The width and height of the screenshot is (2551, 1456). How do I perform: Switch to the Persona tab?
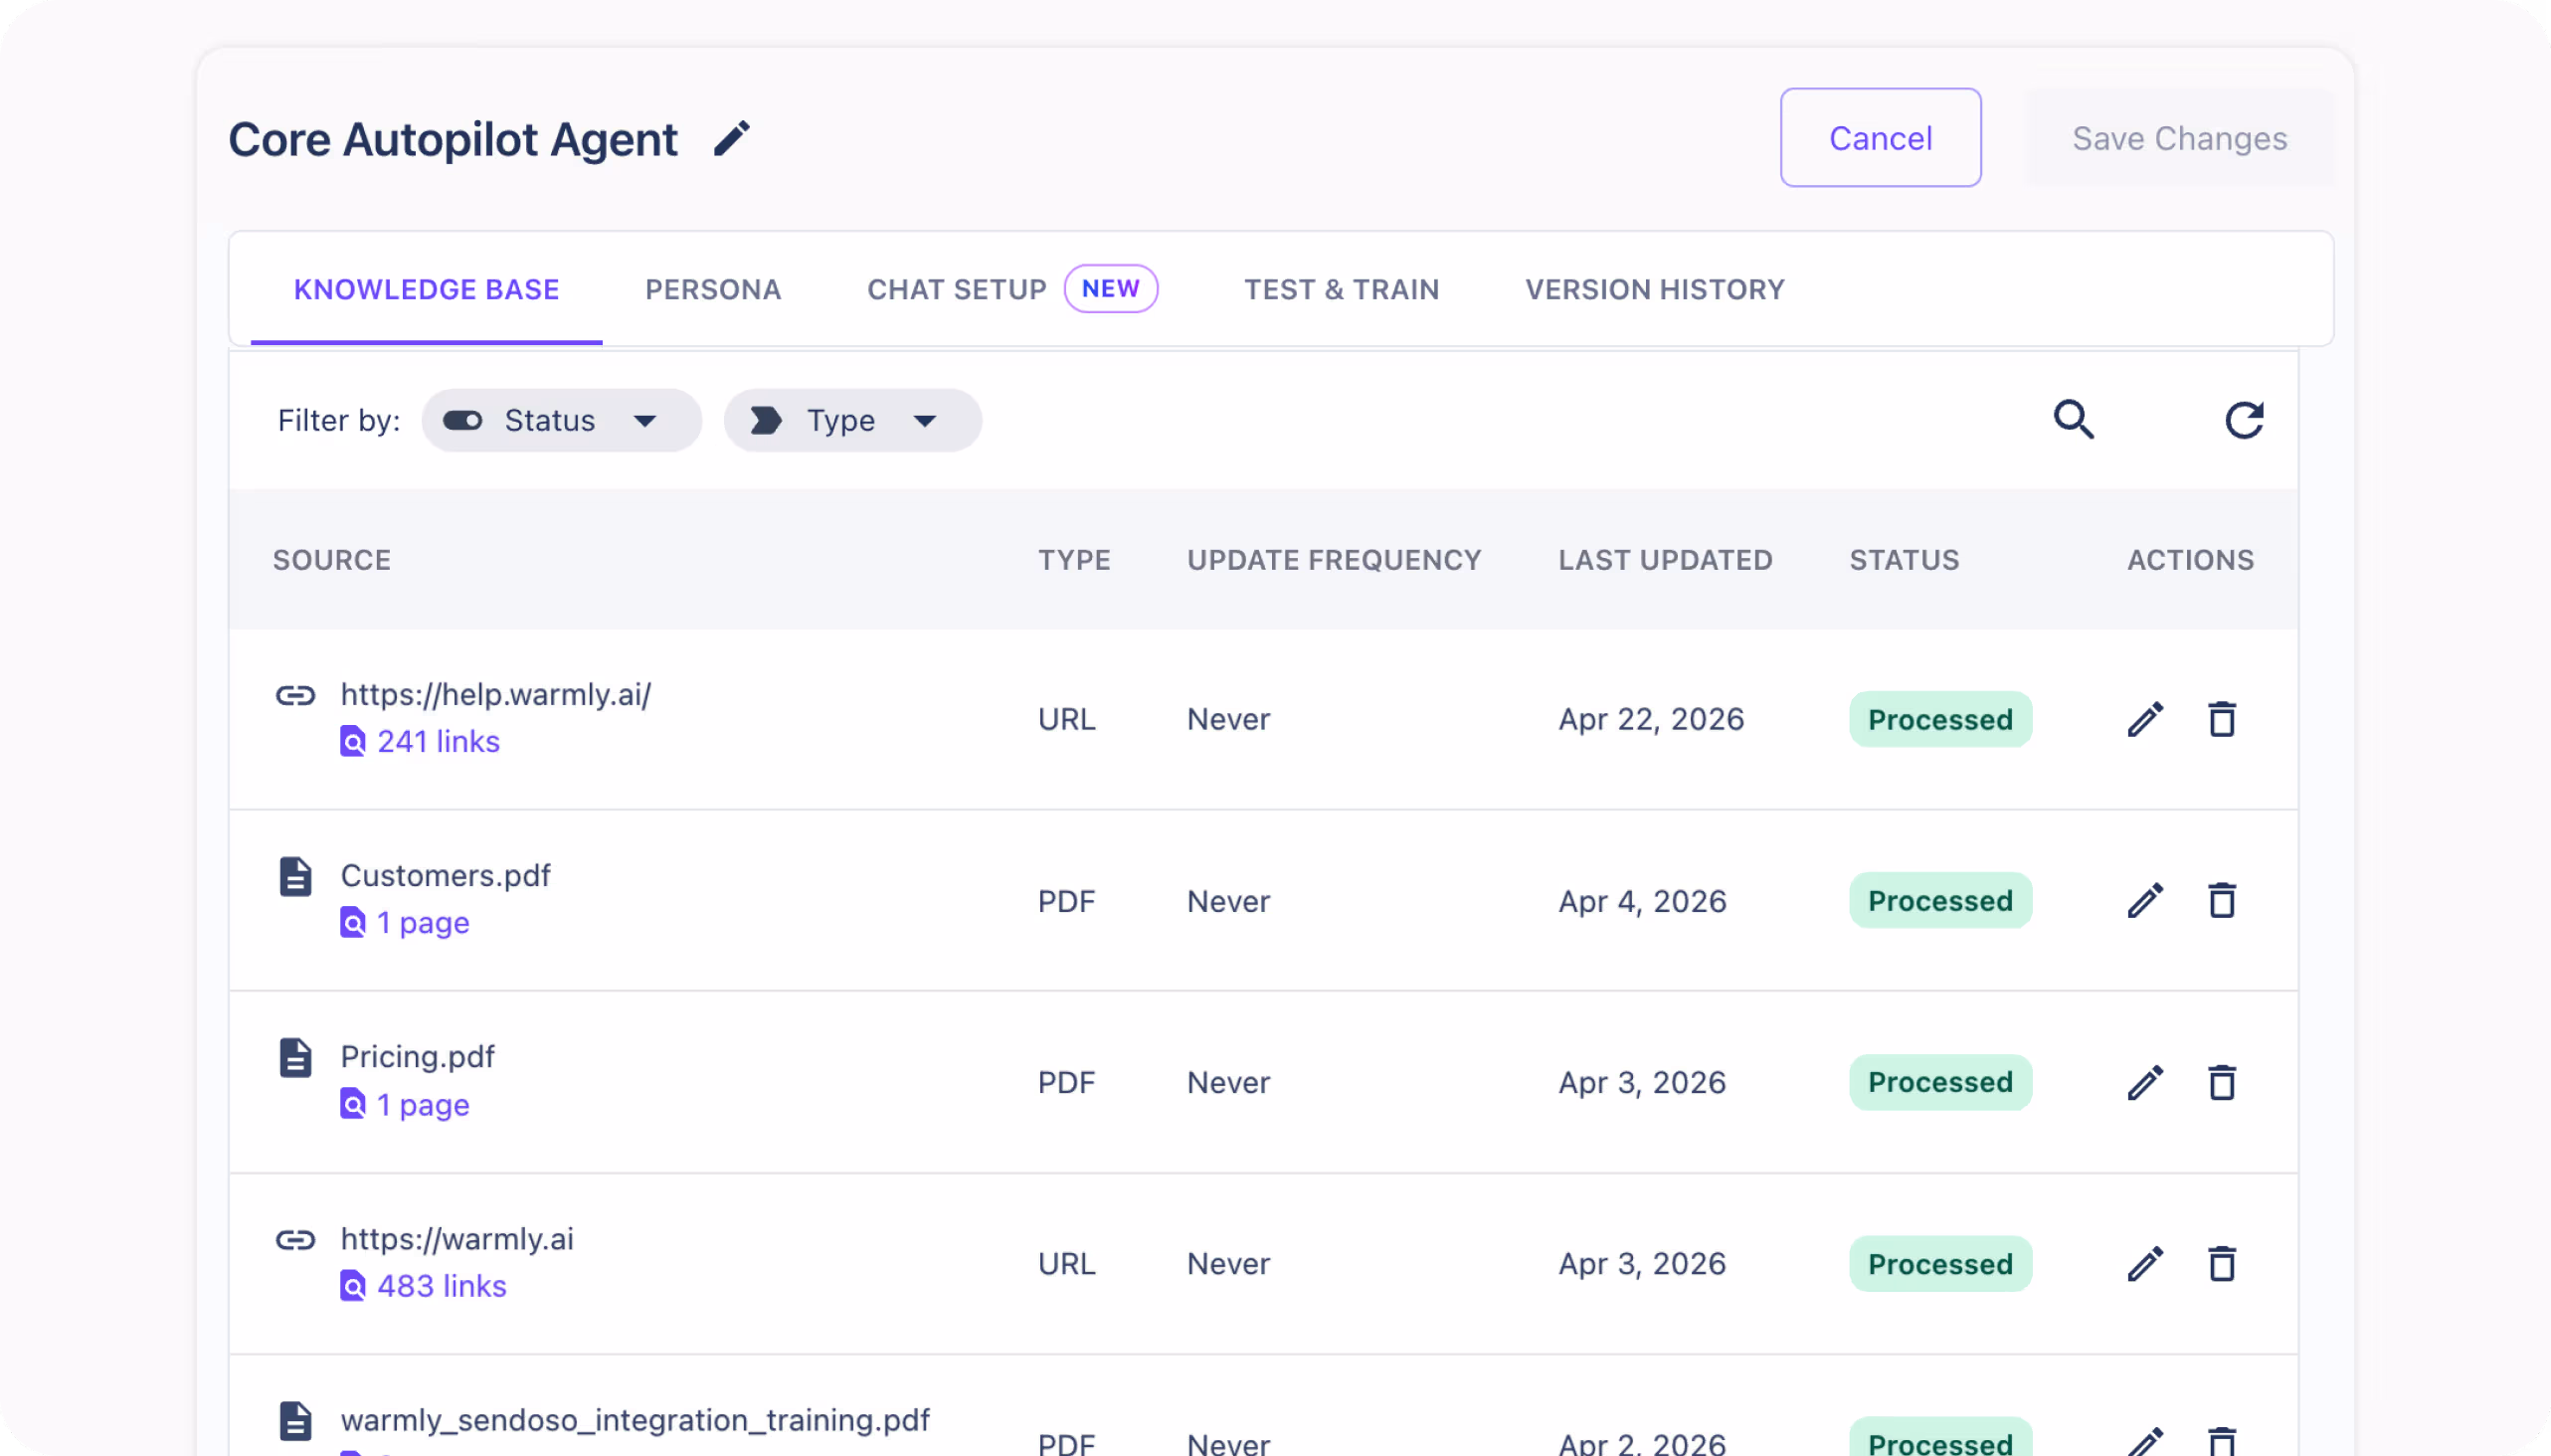[x=712, y=289]
